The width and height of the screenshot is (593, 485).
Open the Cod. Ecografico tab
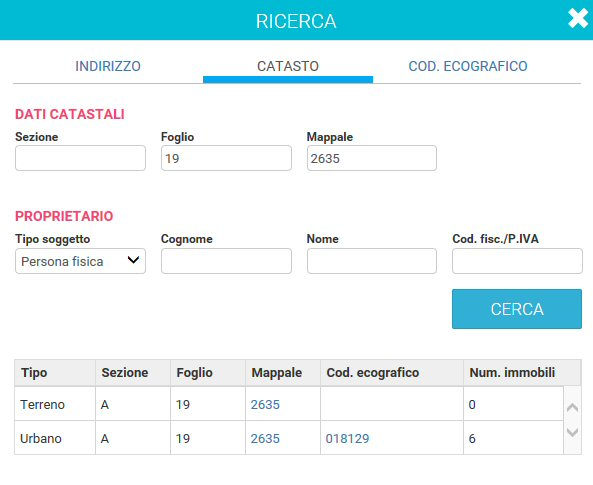[x=468, y=66]
